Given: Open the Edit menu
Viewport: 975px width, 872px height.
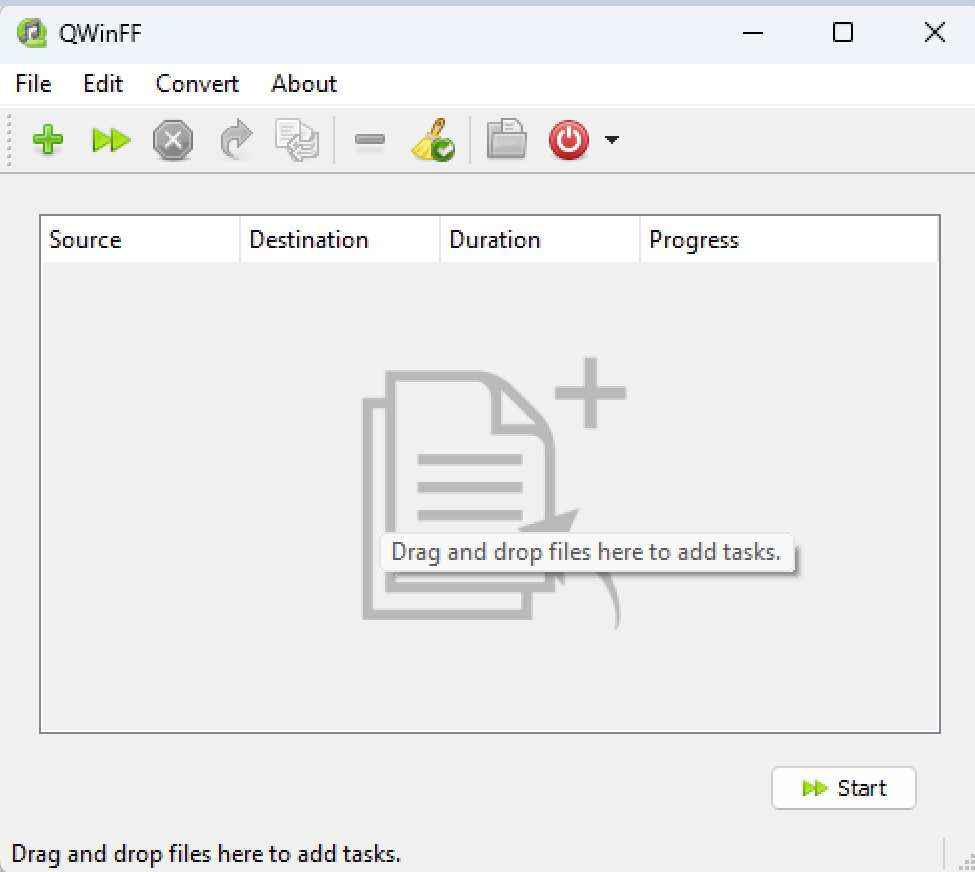Looking at the screenshot, I should click(103, 84).
